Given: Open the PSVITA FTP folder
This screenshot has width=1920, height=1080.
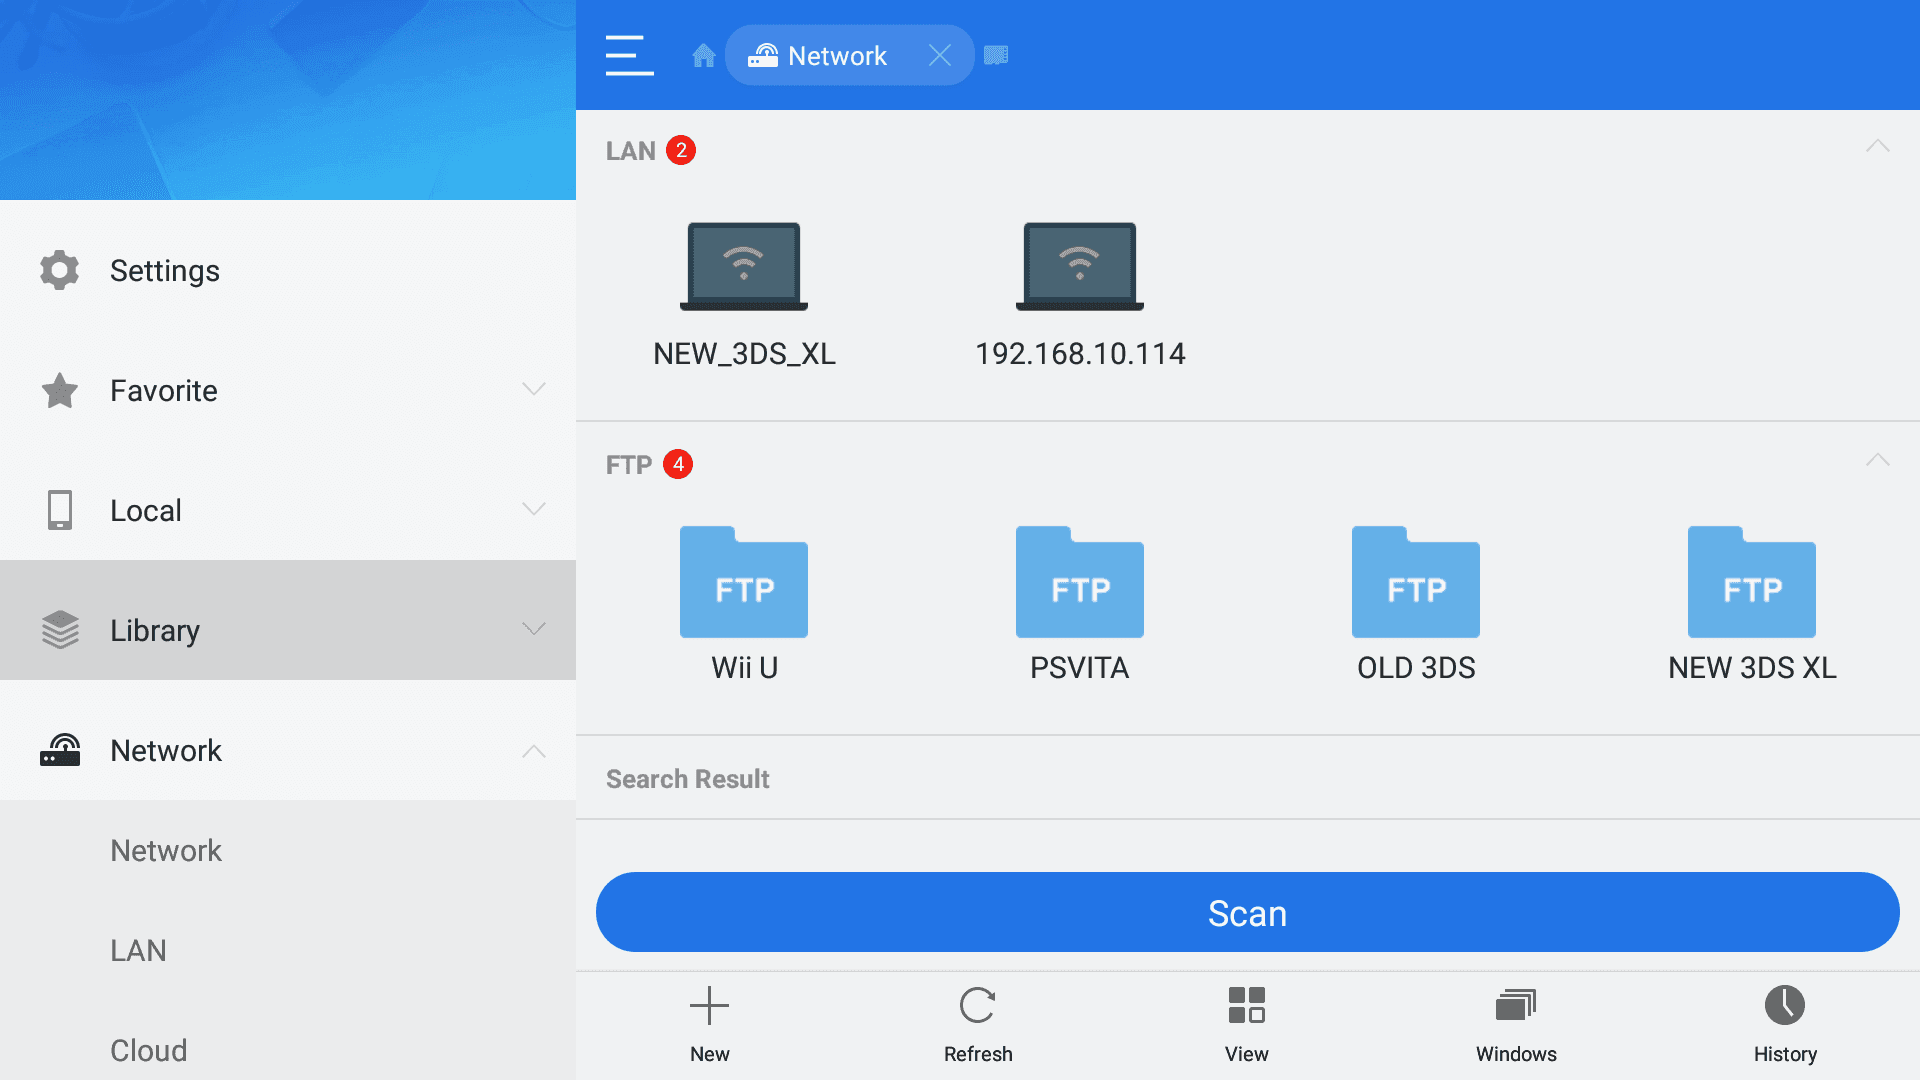Looking at the screenshot, I should (x=1080, y=605).
